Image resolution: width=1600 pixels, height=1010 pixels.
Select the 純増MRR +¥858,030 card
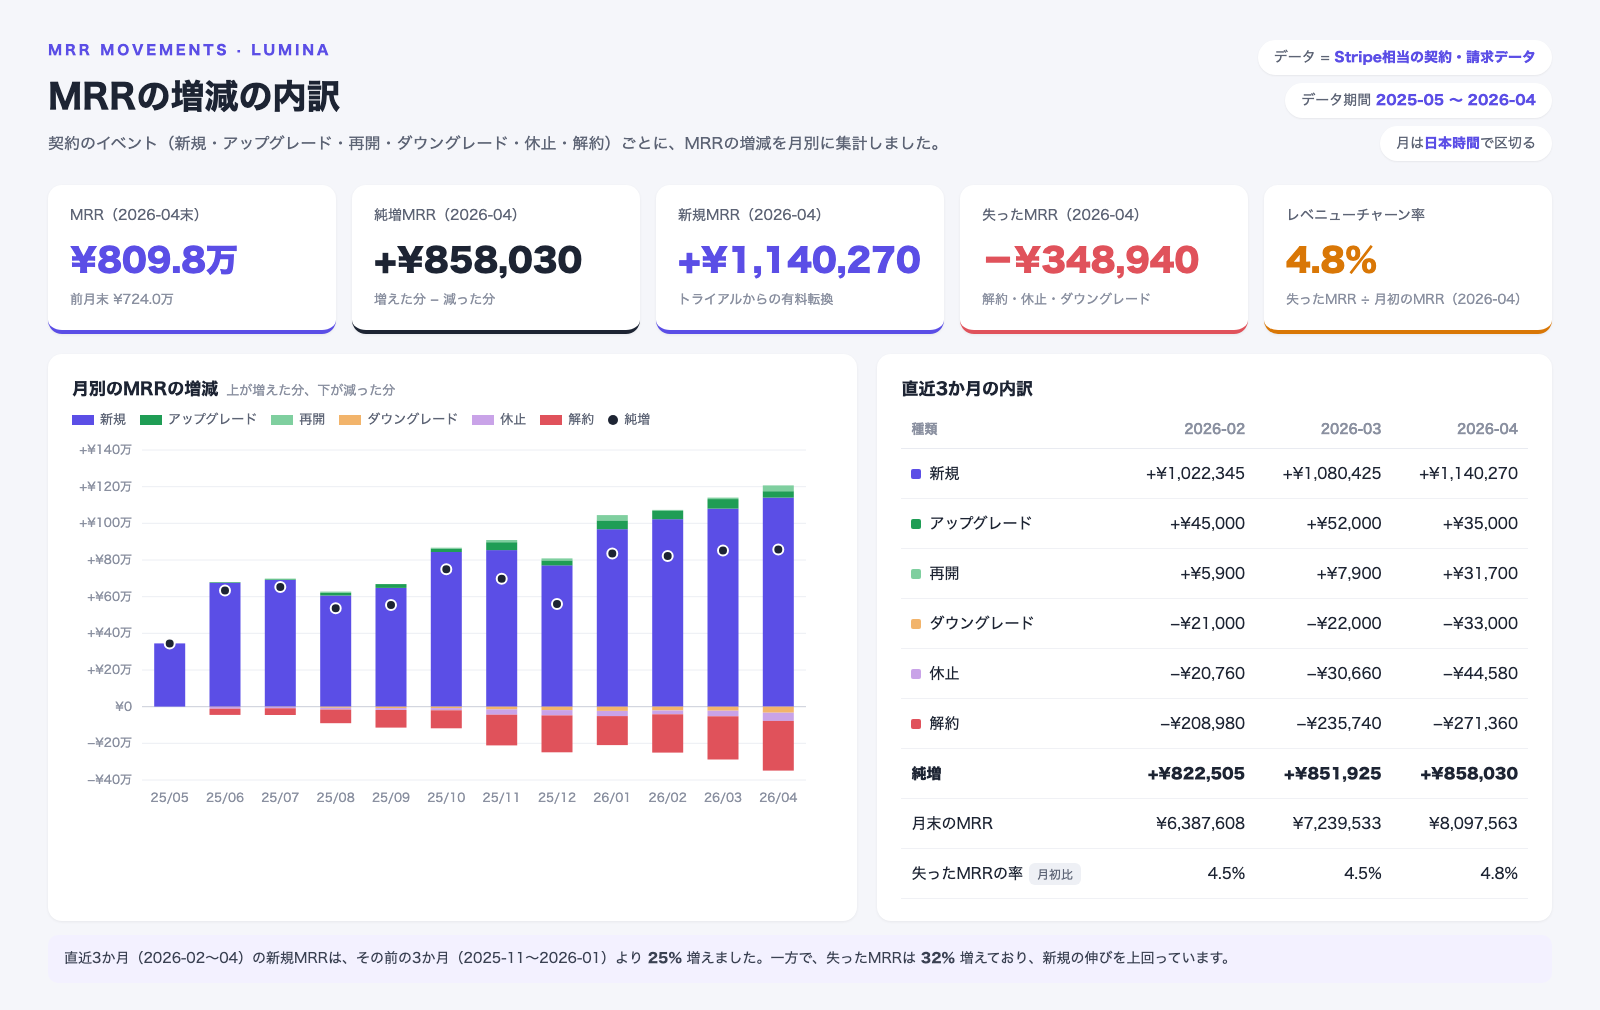pos(496,259)
